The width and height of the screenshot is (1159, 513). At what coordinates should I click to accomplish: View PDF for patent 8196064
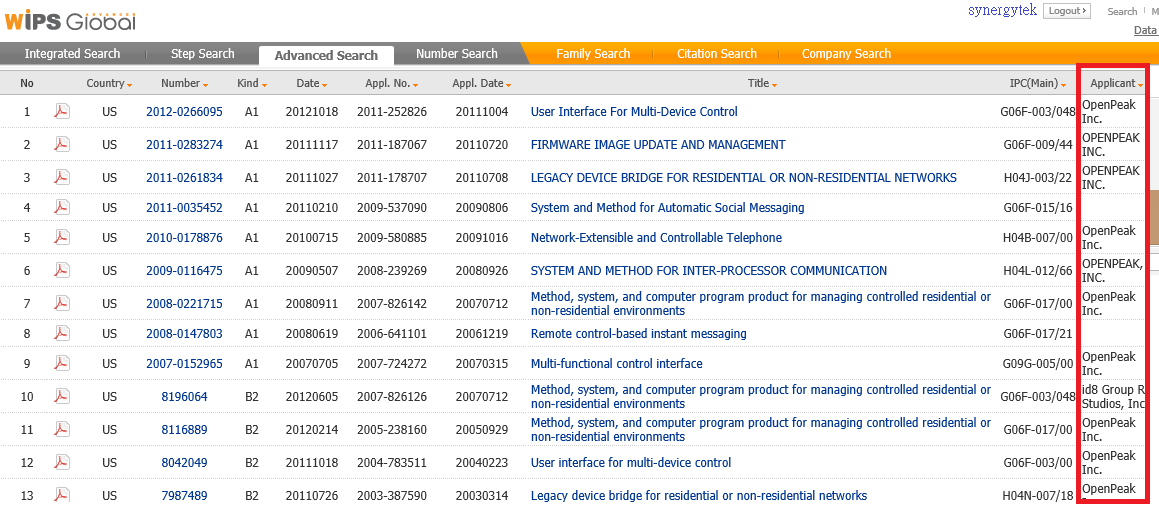62,397
